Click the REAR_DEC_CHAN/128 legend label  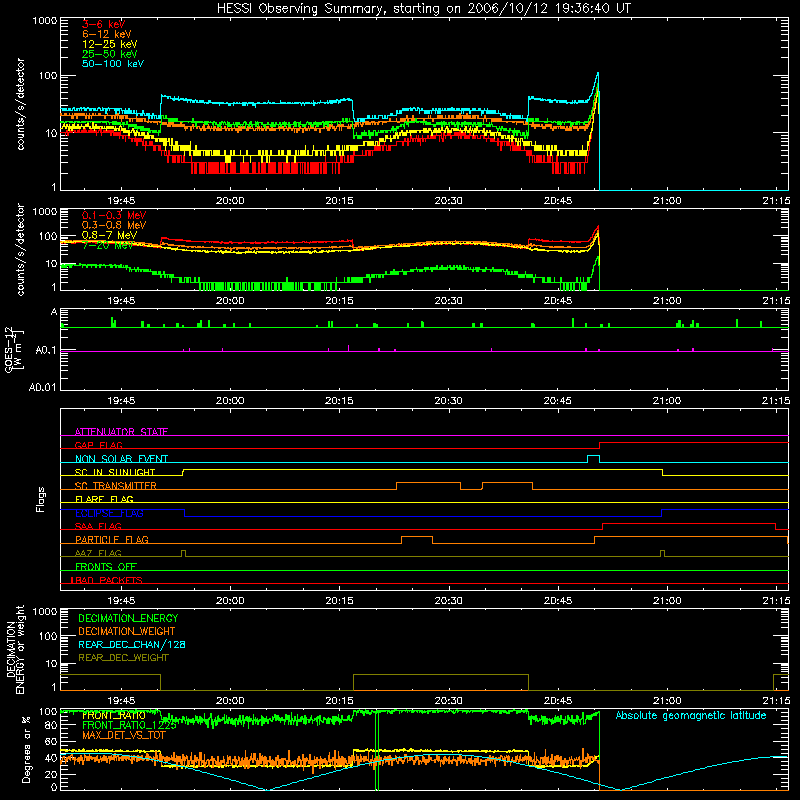coord(132,644)
